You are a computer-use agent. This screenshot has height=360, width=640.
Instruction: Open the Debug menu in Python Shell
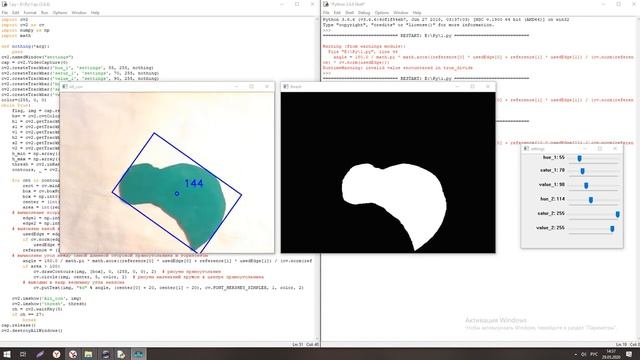(364, 13)
